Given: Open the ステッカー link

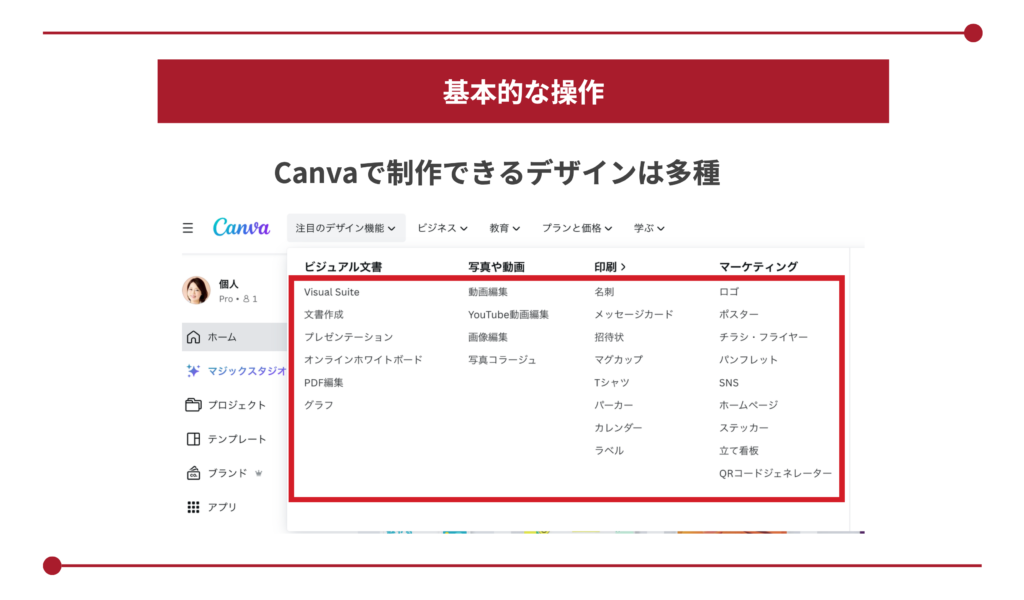Looking at the screenshot, I should (744, 428).
